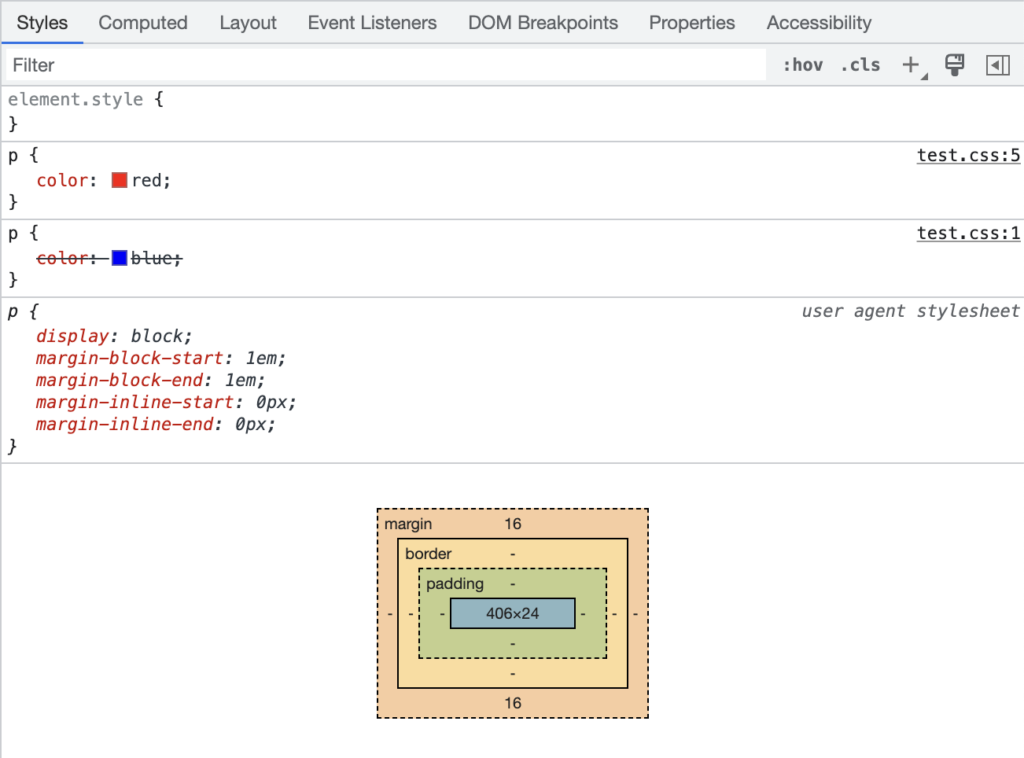The height and width of the screenshot is (758, 1024).
Task: Open the test.css:5 source link
Action: click(968, 155)
